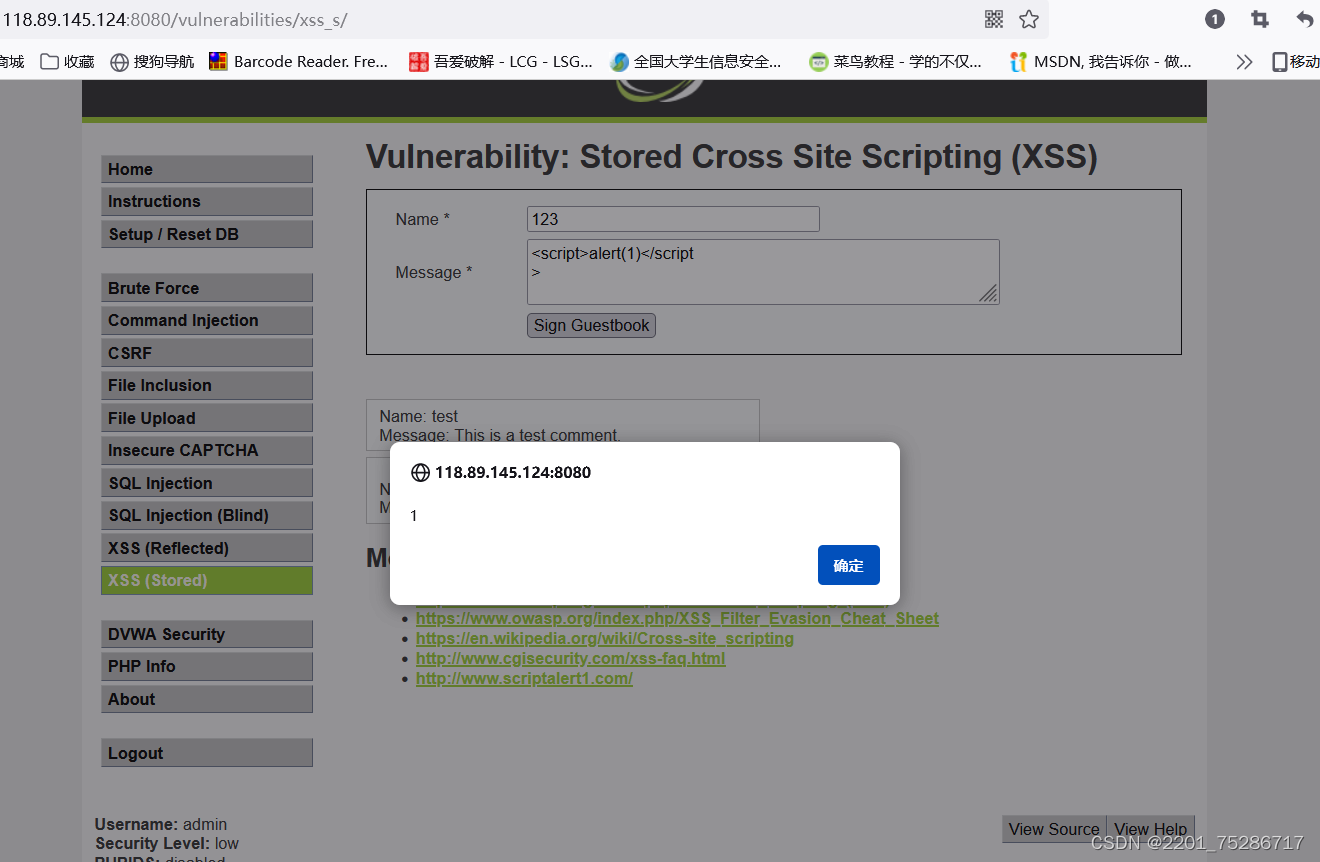Click the 'Security Level: low' status text
The image size is (1320, 862).
[x=167, y=843]
